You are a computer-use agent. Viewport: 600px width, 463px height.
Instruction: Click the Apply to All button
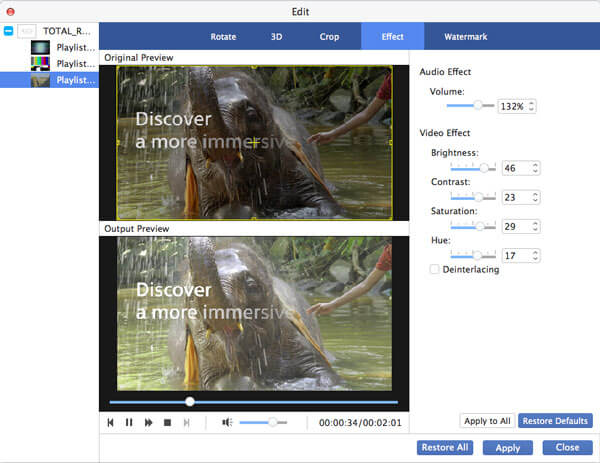tap(487, 421)
